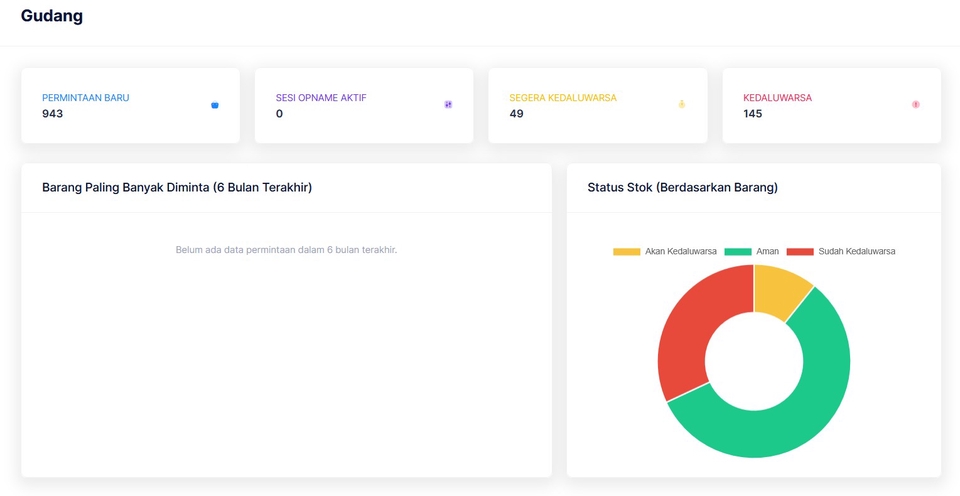960x496 pixels.
Task: Hide the Aman series via legend label
Action: pyautogui.click(x=767, y=251)
